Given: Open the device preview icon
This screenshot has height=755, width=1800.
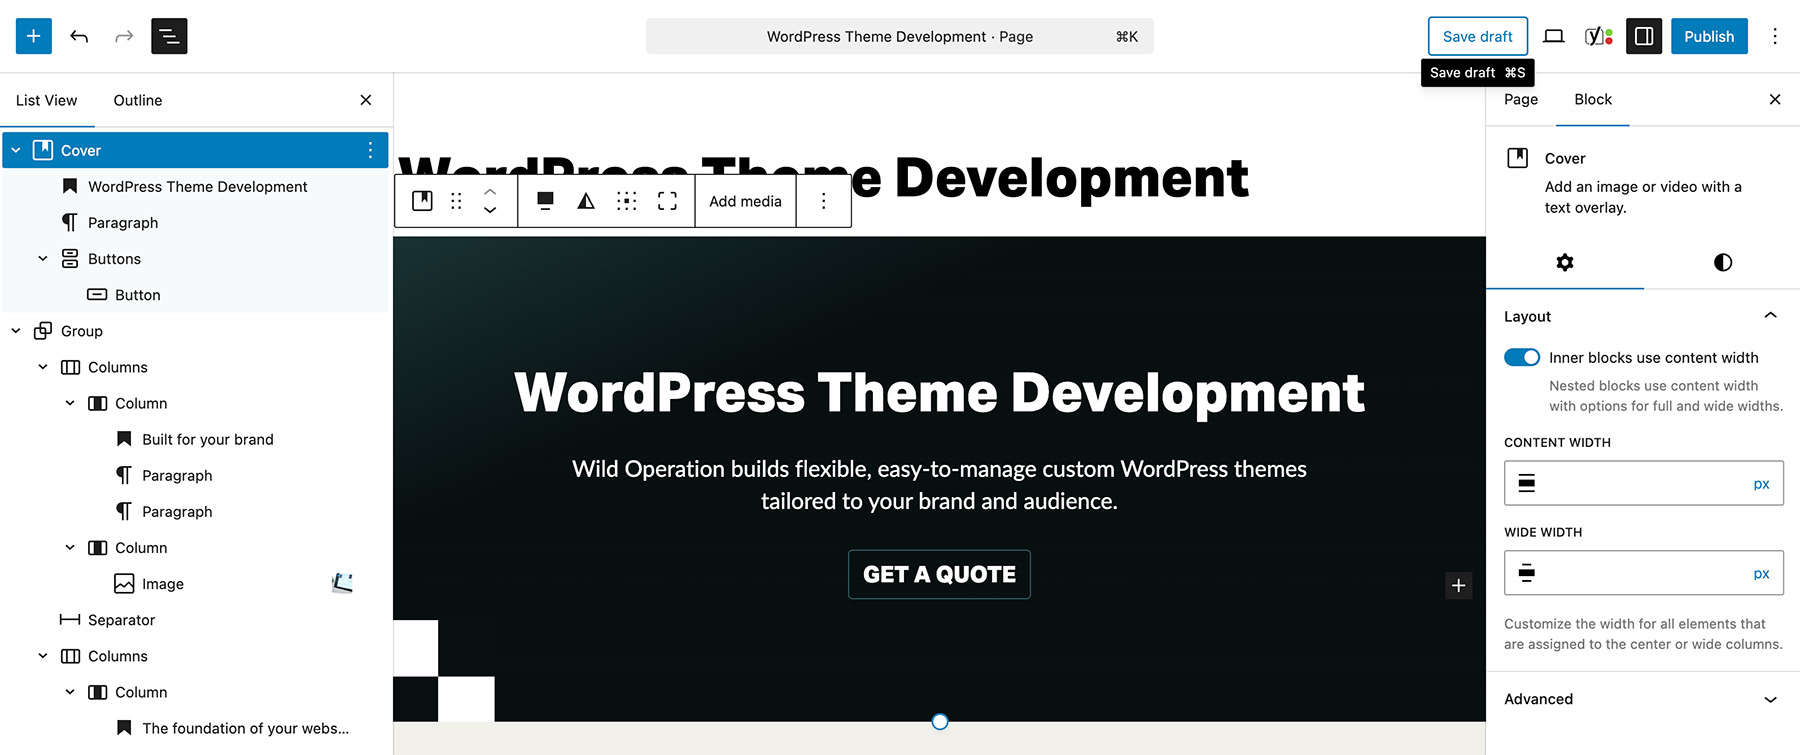Looking at the screenshot, I should (x=1554, y=36).
